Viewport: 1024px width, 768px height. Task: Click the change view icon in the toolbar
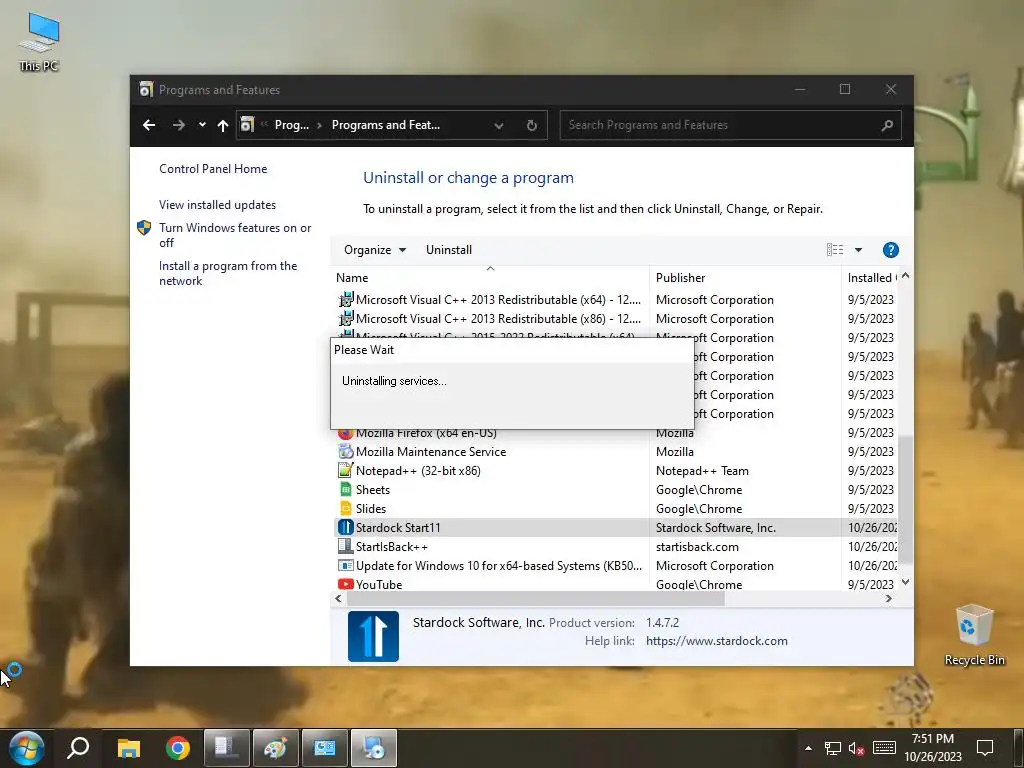(835, 249)
